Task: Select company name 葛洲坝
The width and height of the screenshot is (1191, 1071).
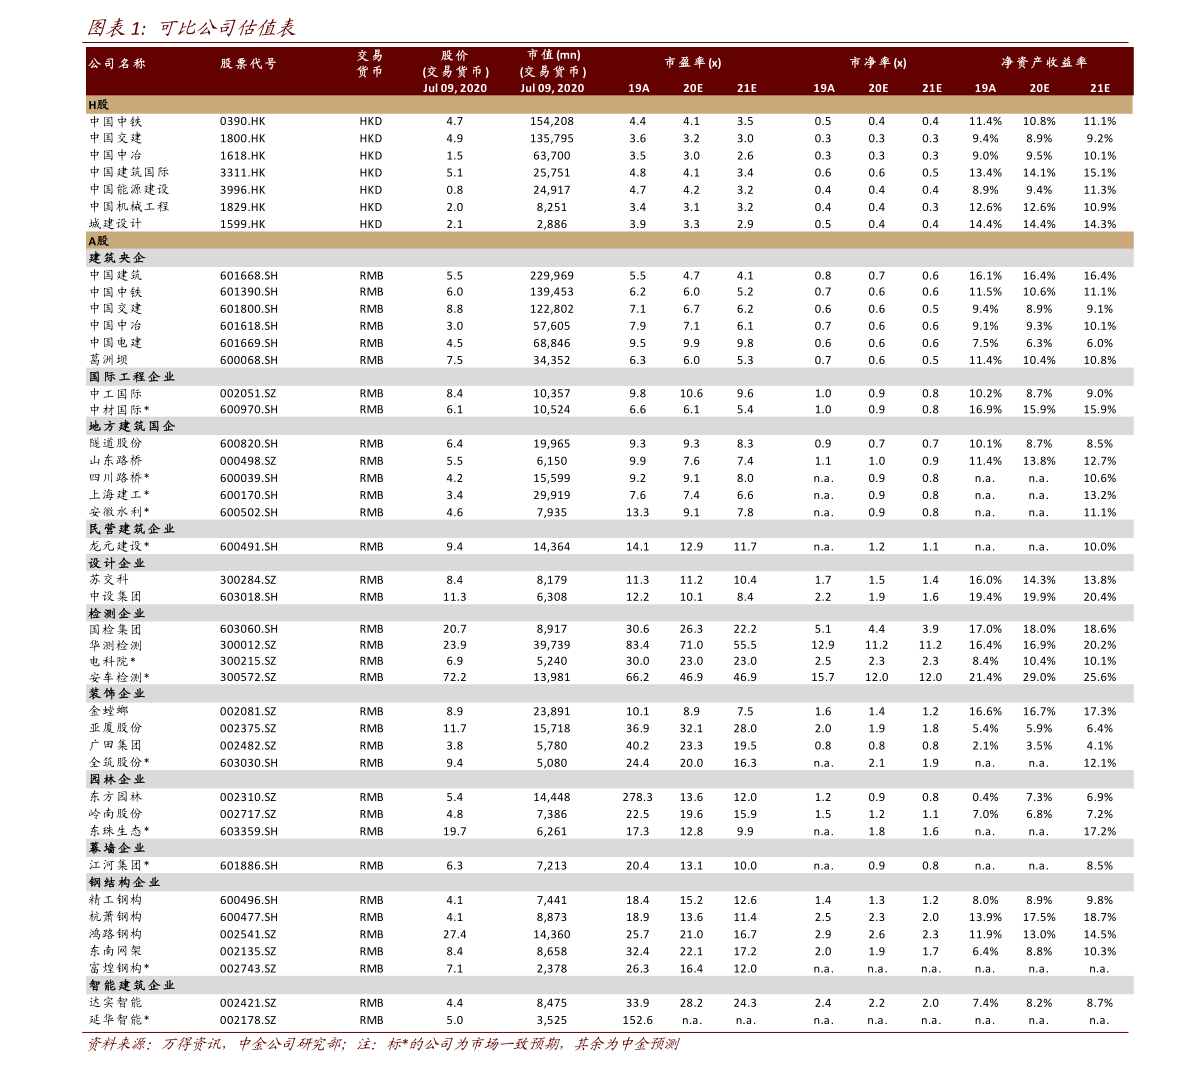Action: 109,360
